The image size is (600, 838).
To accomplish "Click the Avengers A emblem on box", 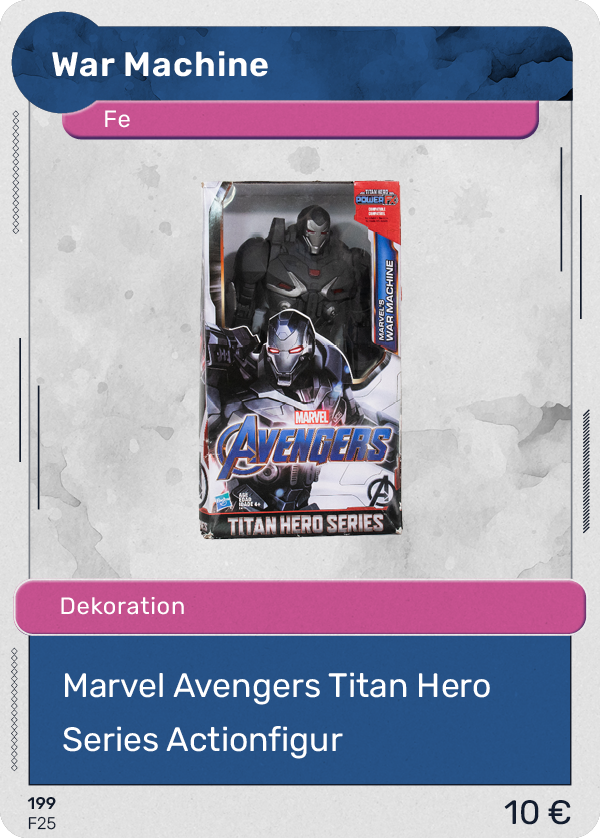I will click(383, 490).
